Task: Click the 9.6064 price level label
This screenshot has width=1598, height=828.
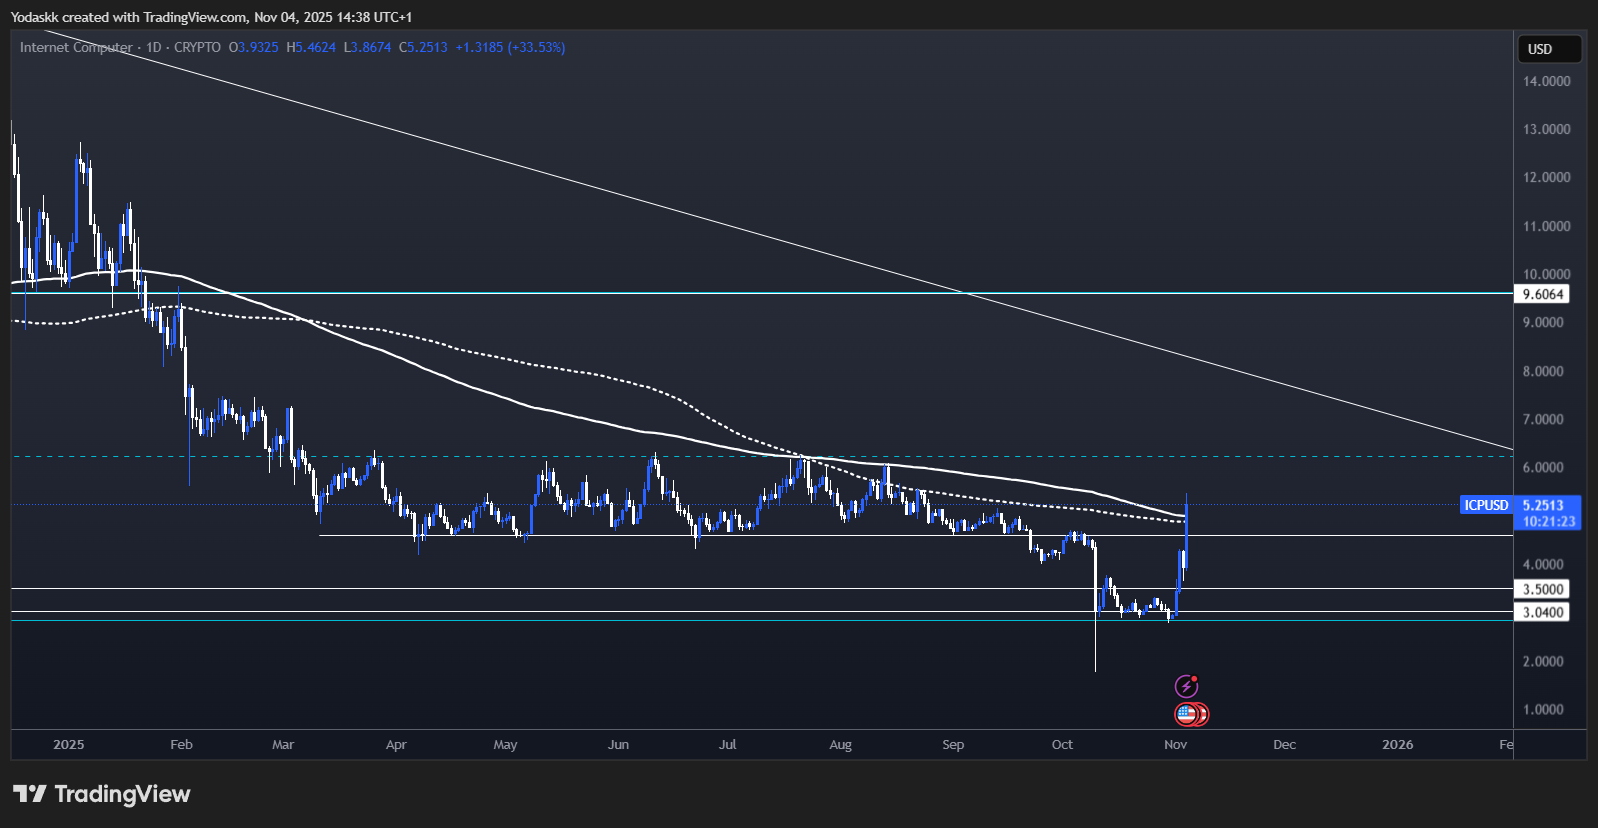Action: 1542,294
